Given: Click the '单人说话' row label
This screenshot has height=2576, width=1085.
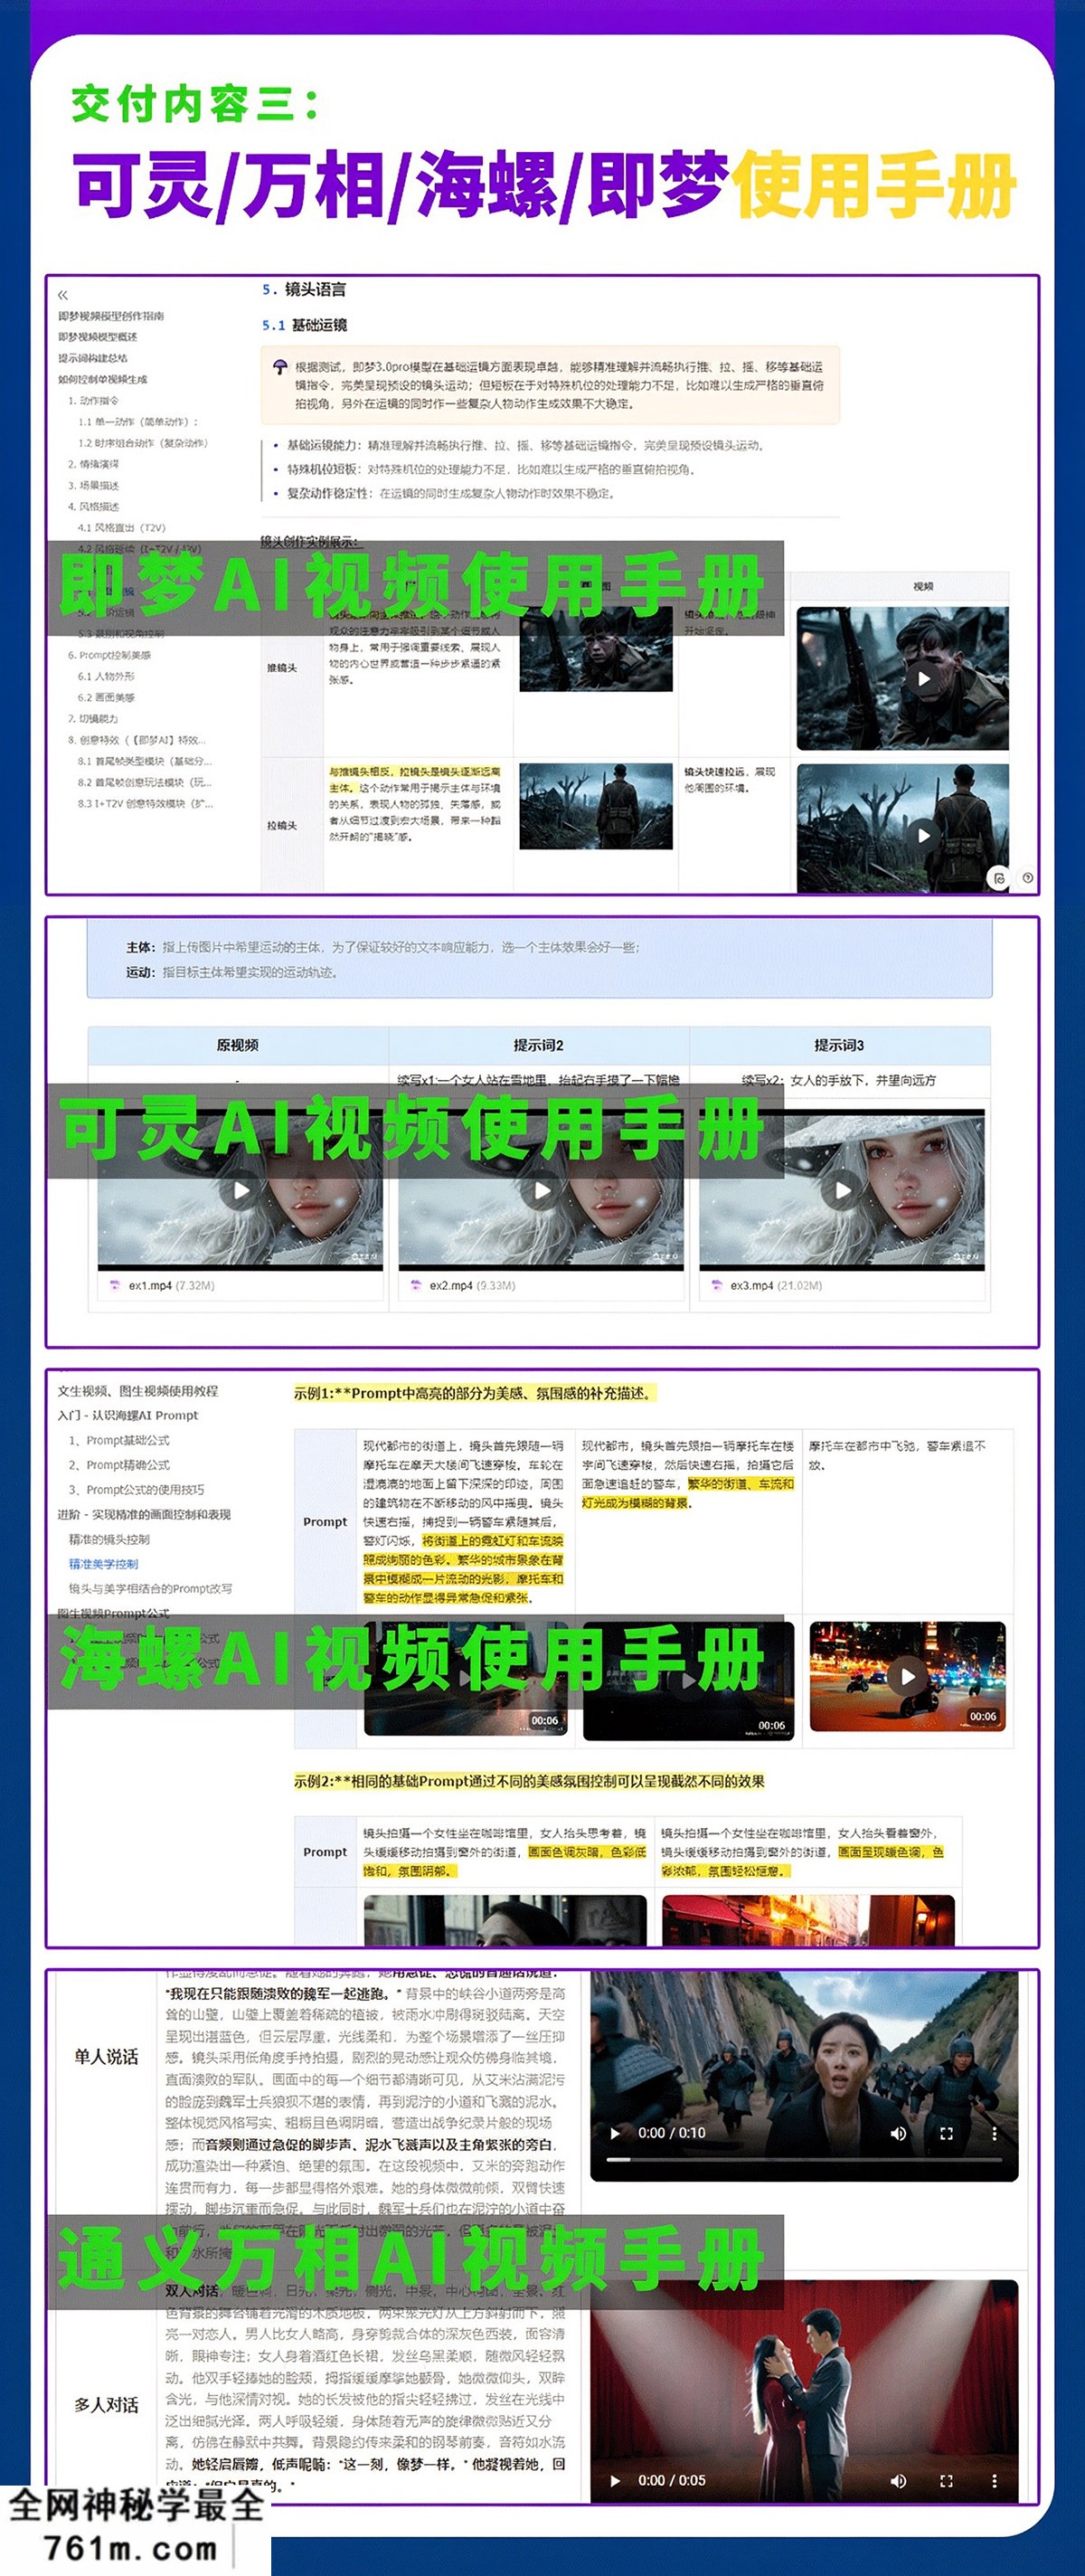Looking at the screenshot, I should pyautogui.click(x=106, y=2056).
